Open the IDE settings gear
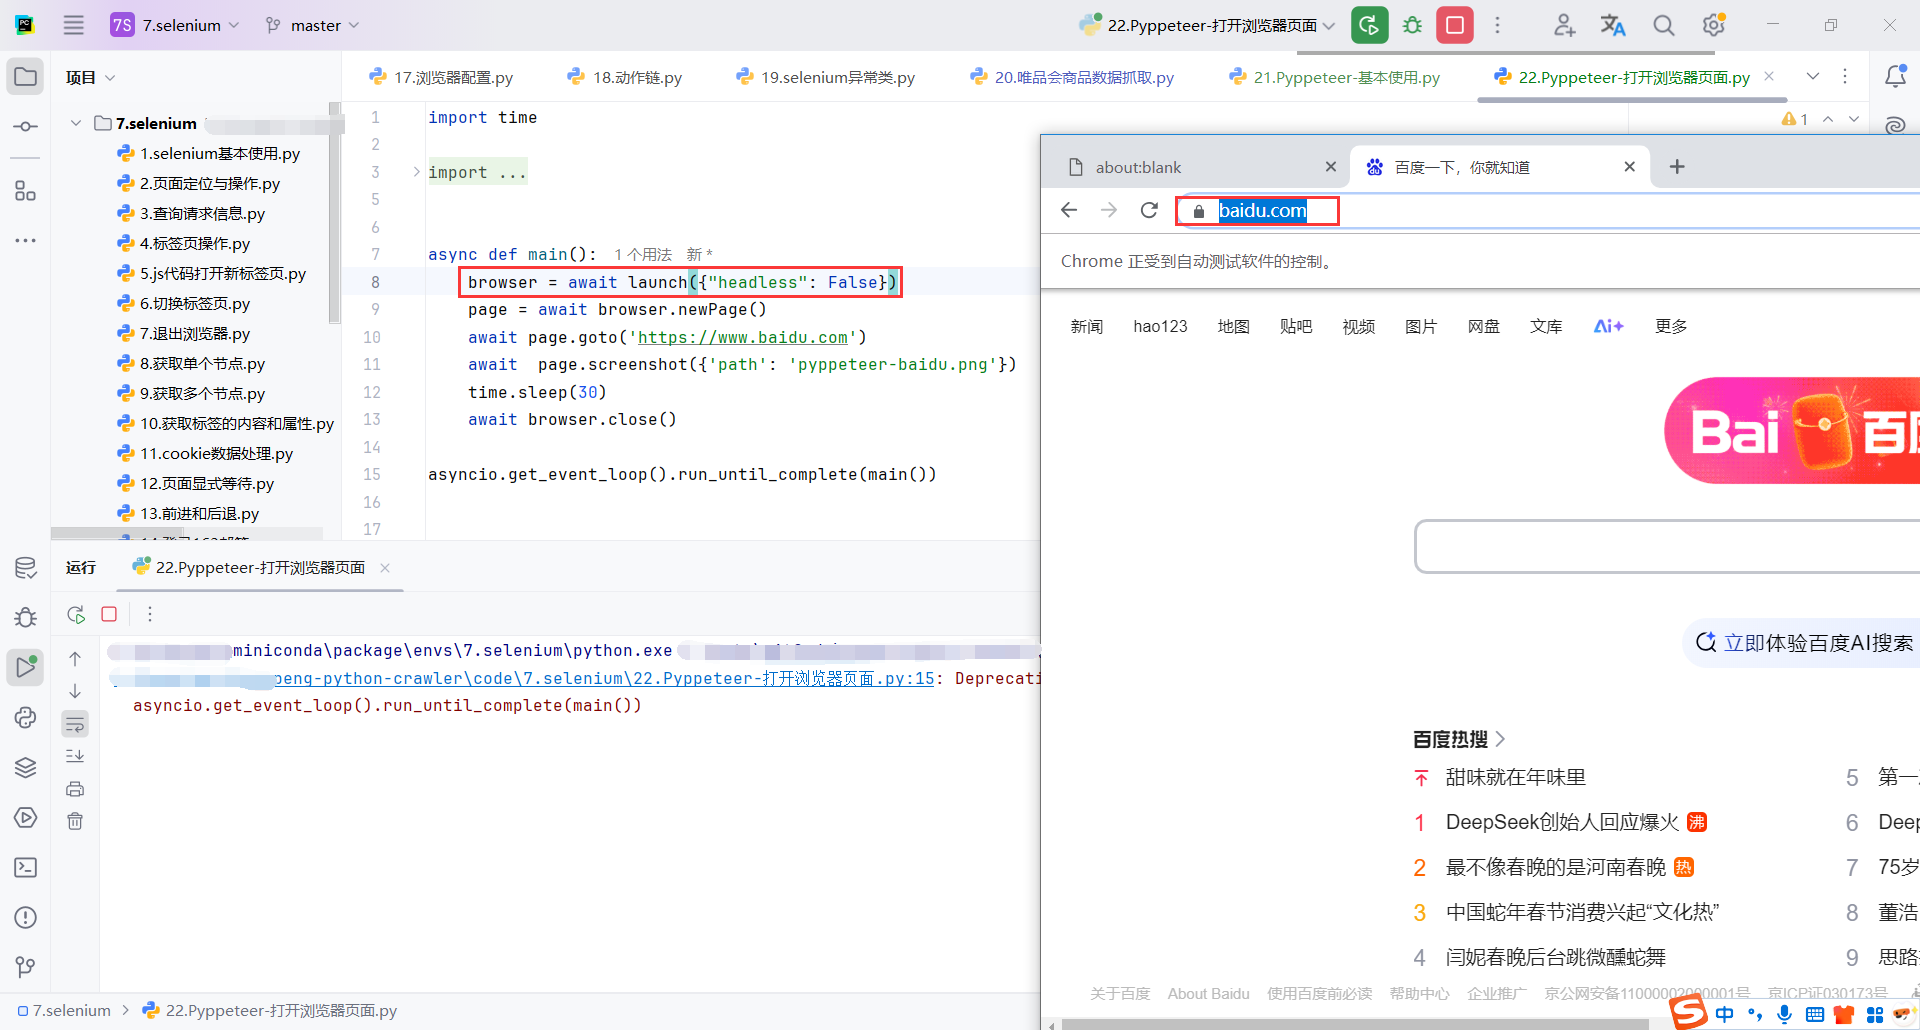This screenshot has width=1920, height=1030. coord(1714,25)
